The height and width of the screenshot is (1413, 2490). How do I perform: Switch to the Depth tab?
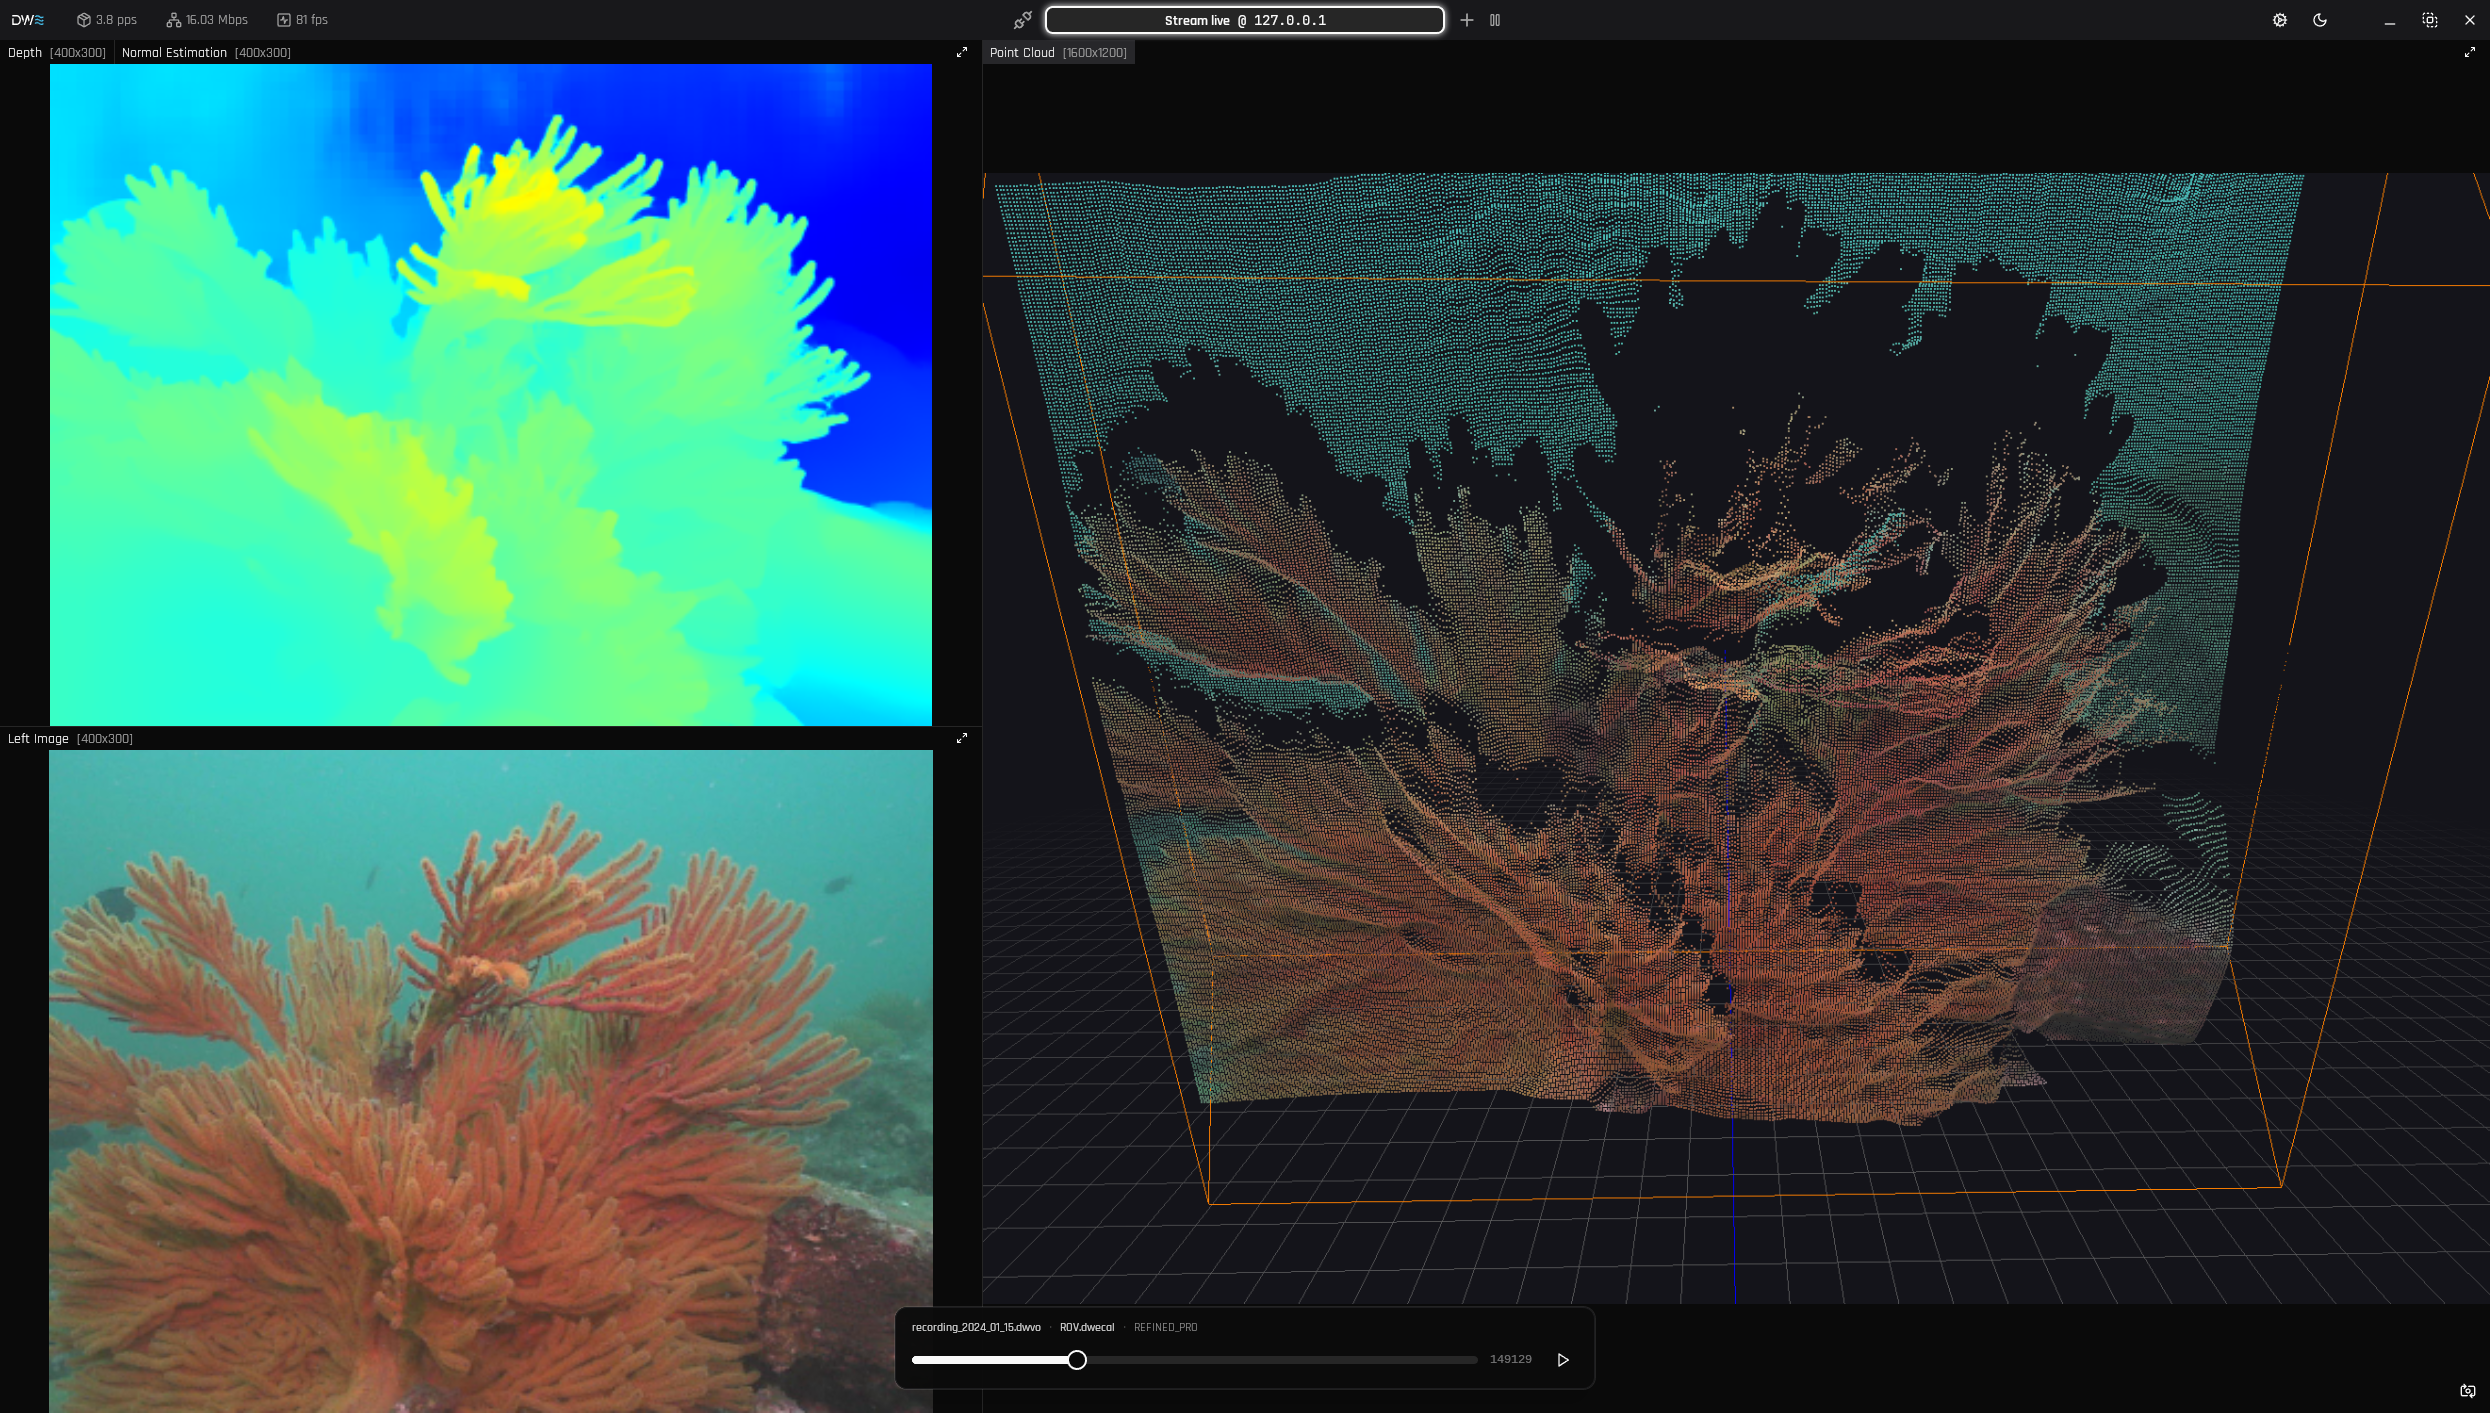pos(57,53)
